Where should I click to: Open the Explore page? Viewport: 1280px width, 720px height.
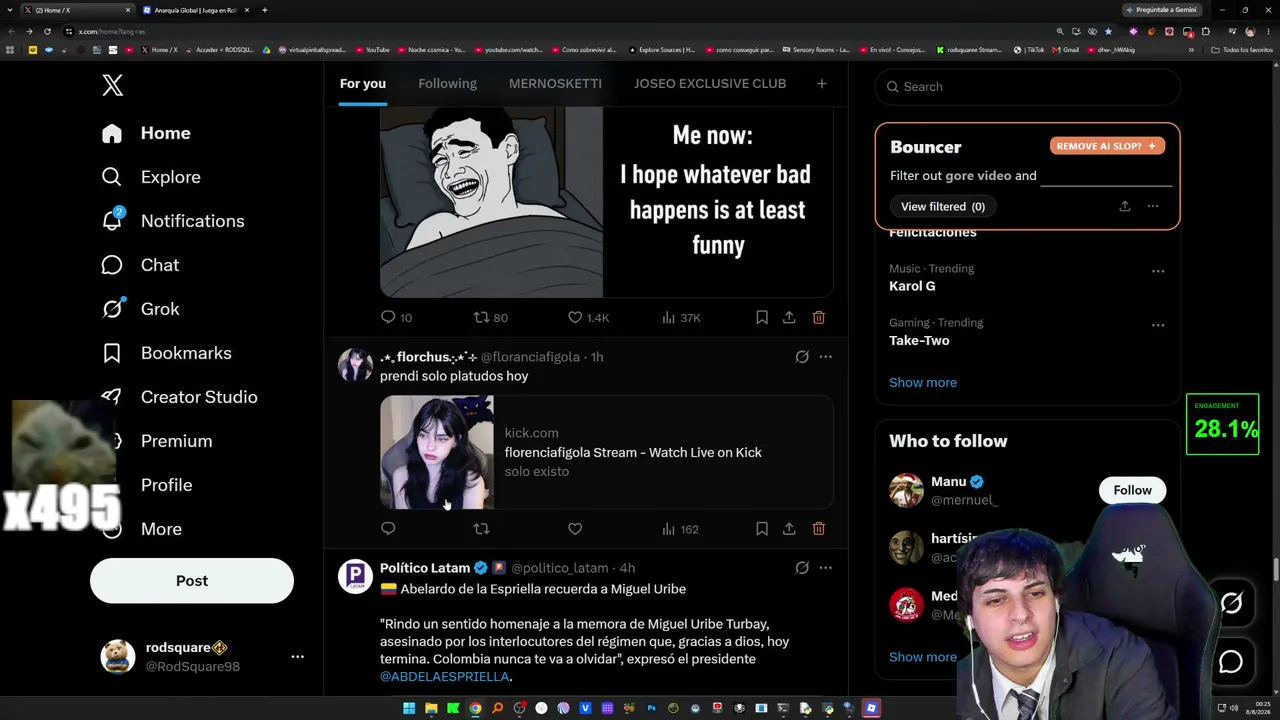[x=151, y=177]
